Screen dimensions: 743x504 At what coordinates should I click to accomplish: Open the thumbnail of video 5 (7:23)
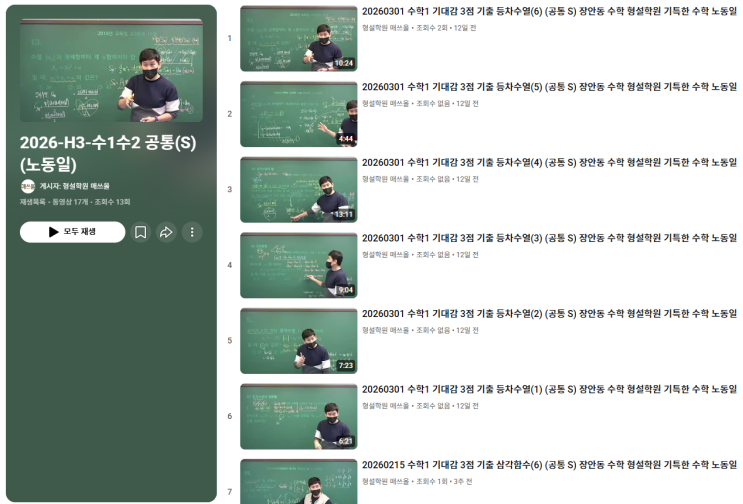(299, 341)
